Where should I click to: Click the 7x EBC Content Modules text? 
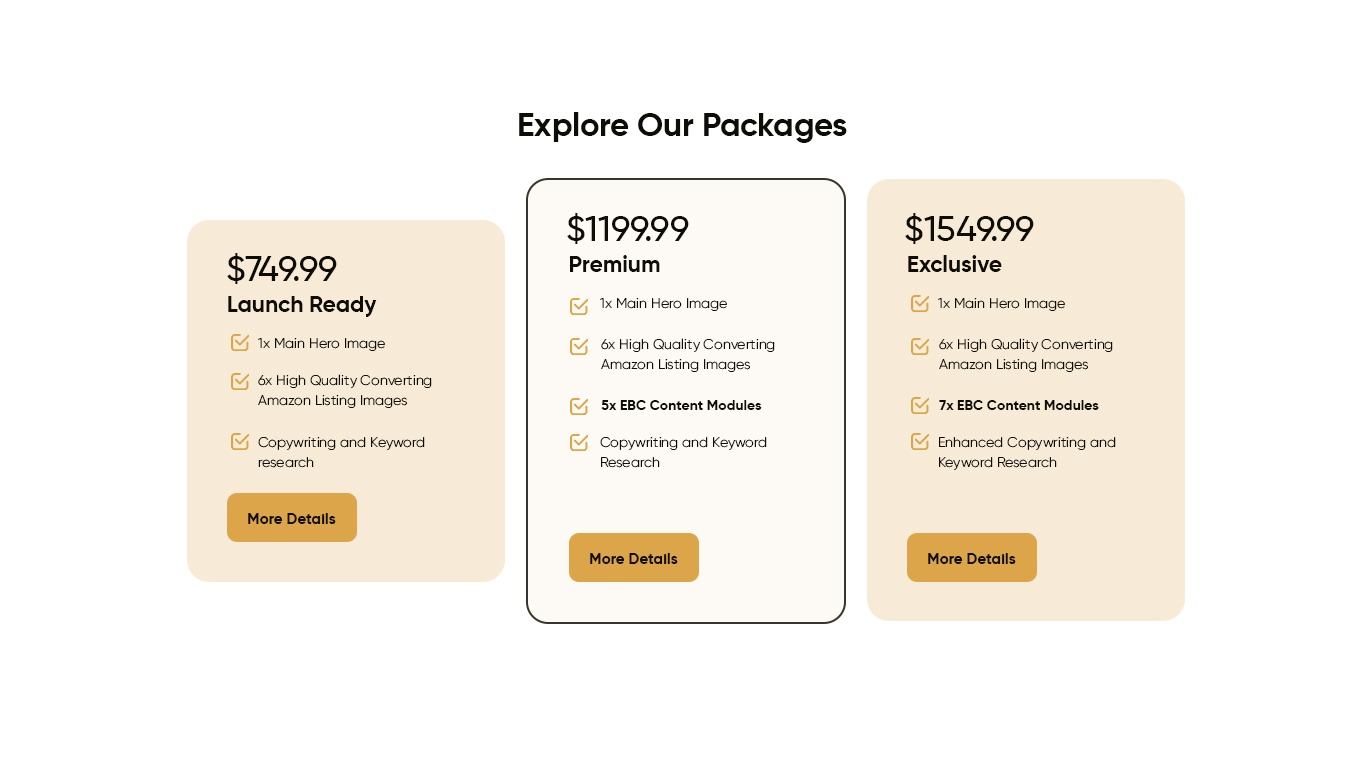click(x=1018, y=405)
